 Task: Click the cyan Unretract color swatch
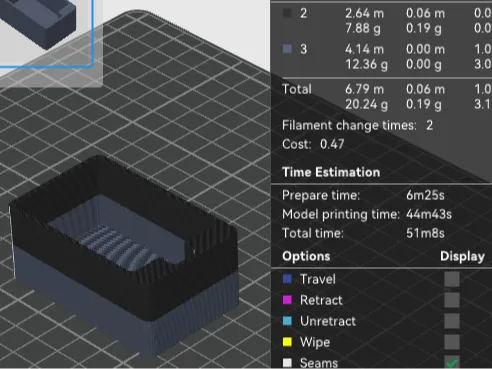pyautogui.click(x=287, y=321)
